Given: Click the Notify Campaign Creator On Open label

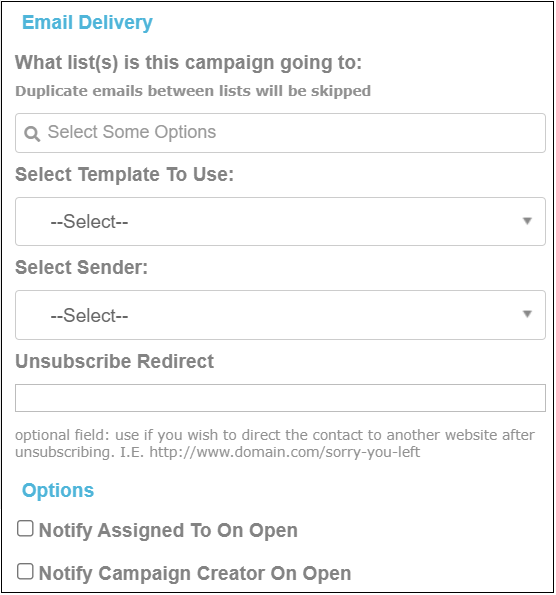Looking at the screenshot, I should click(195, 573).
